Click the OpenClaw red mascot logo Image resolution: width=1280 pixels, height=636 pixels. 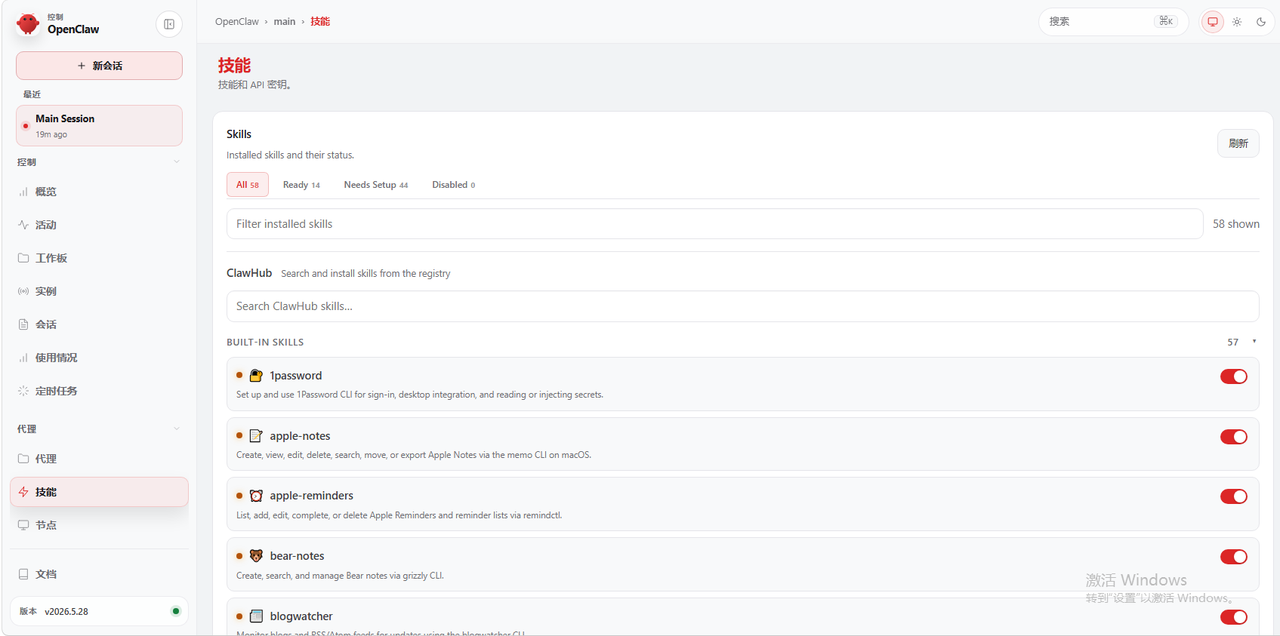[28, 24]
